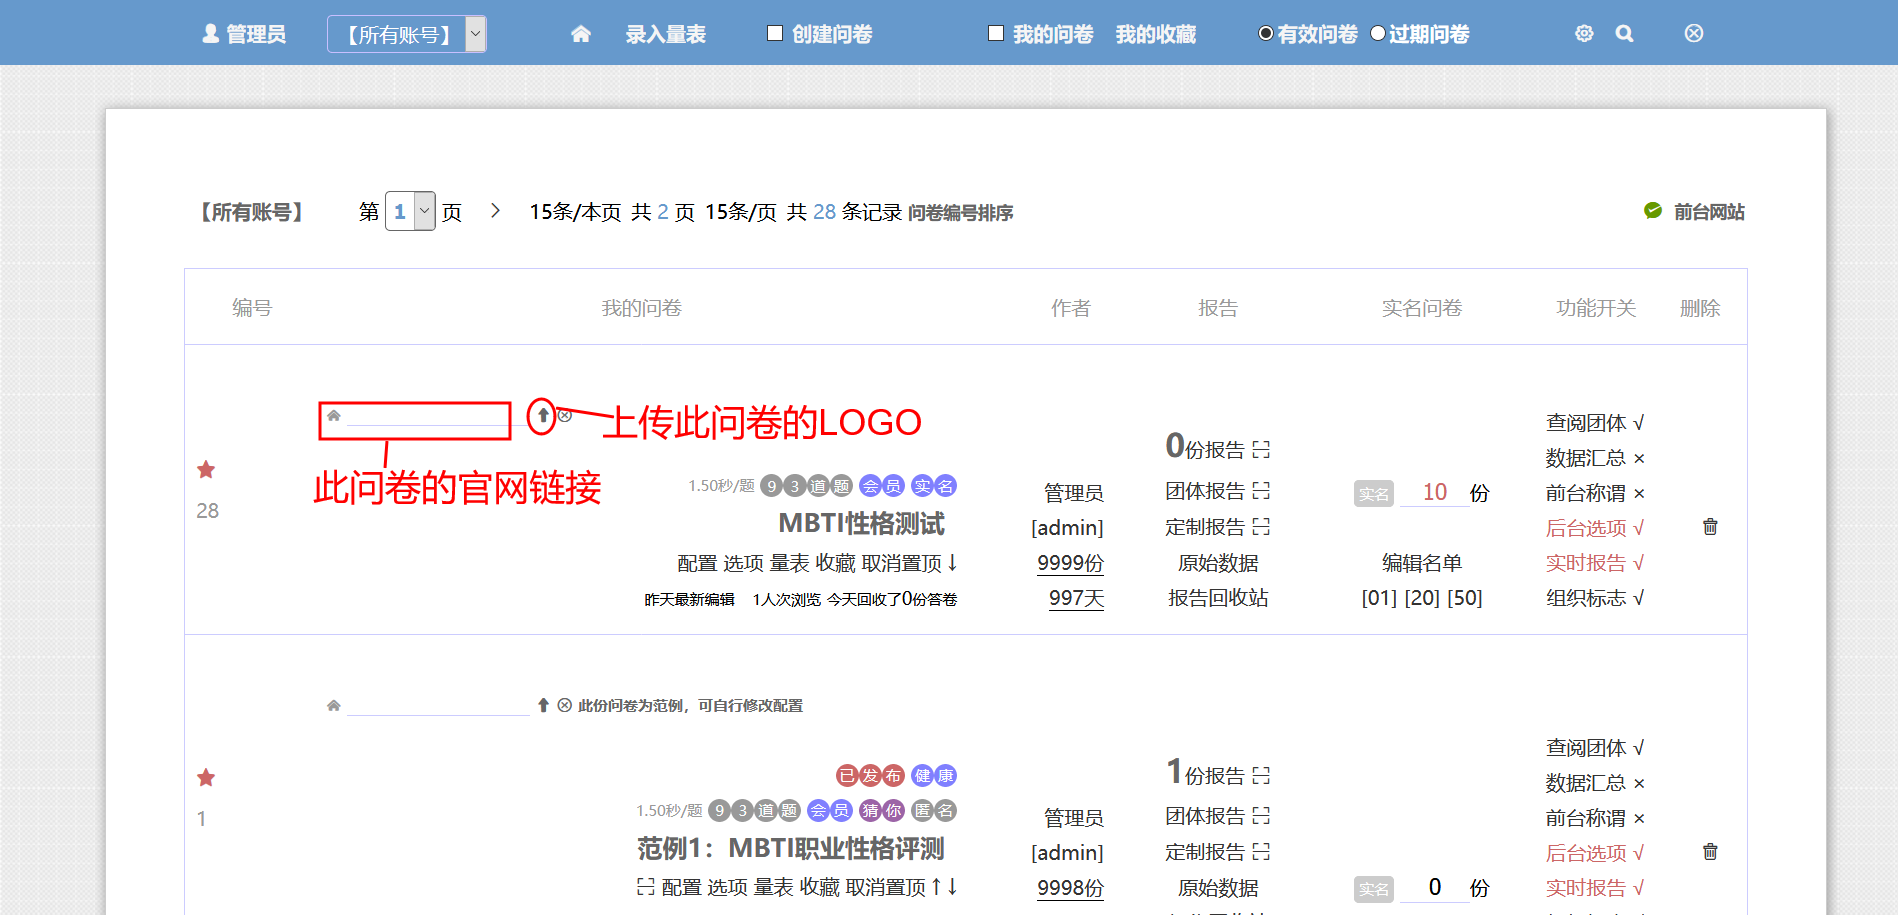The image size is (1898, 915).
Task: Open the 【所有账号】 account dropdown
Action: 407,34
